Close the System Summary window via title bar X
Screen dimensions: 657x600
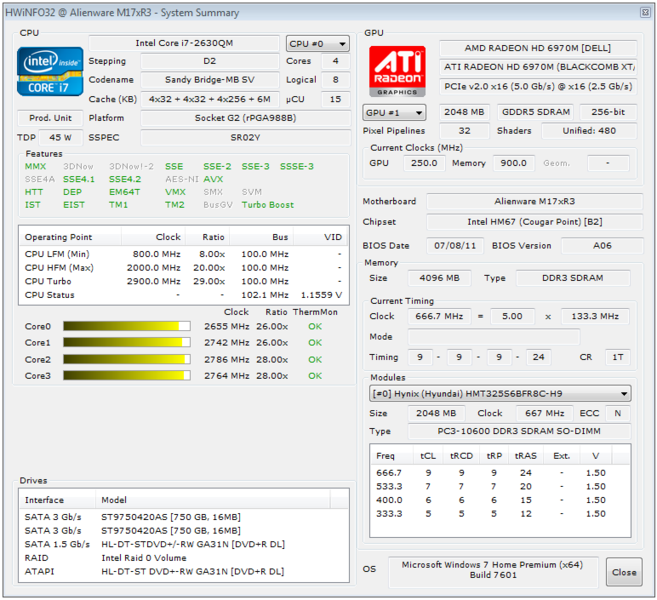pyautogui.click(x=645, y=12)
